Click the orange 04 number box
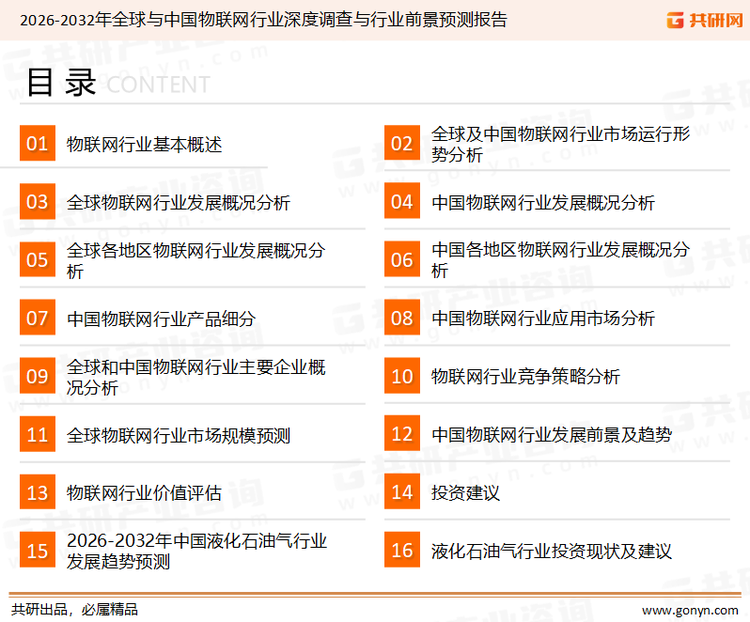750x622 pixels. point(402,201)
